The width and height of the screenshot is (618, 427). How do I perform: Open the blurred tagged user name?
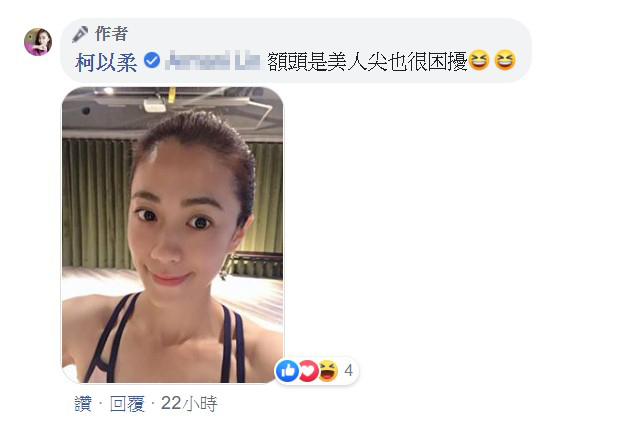pos(212,61)
